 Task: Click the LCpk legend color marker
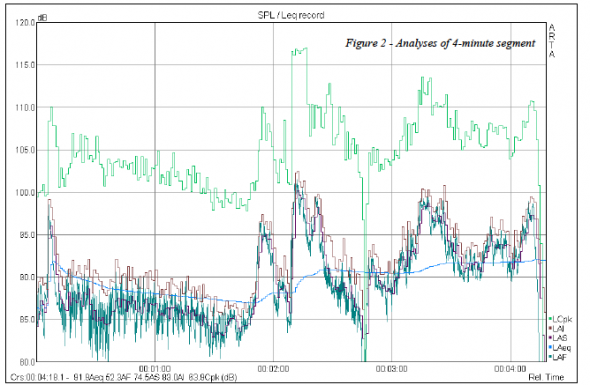pyautogui.click(x=550, y=319)
